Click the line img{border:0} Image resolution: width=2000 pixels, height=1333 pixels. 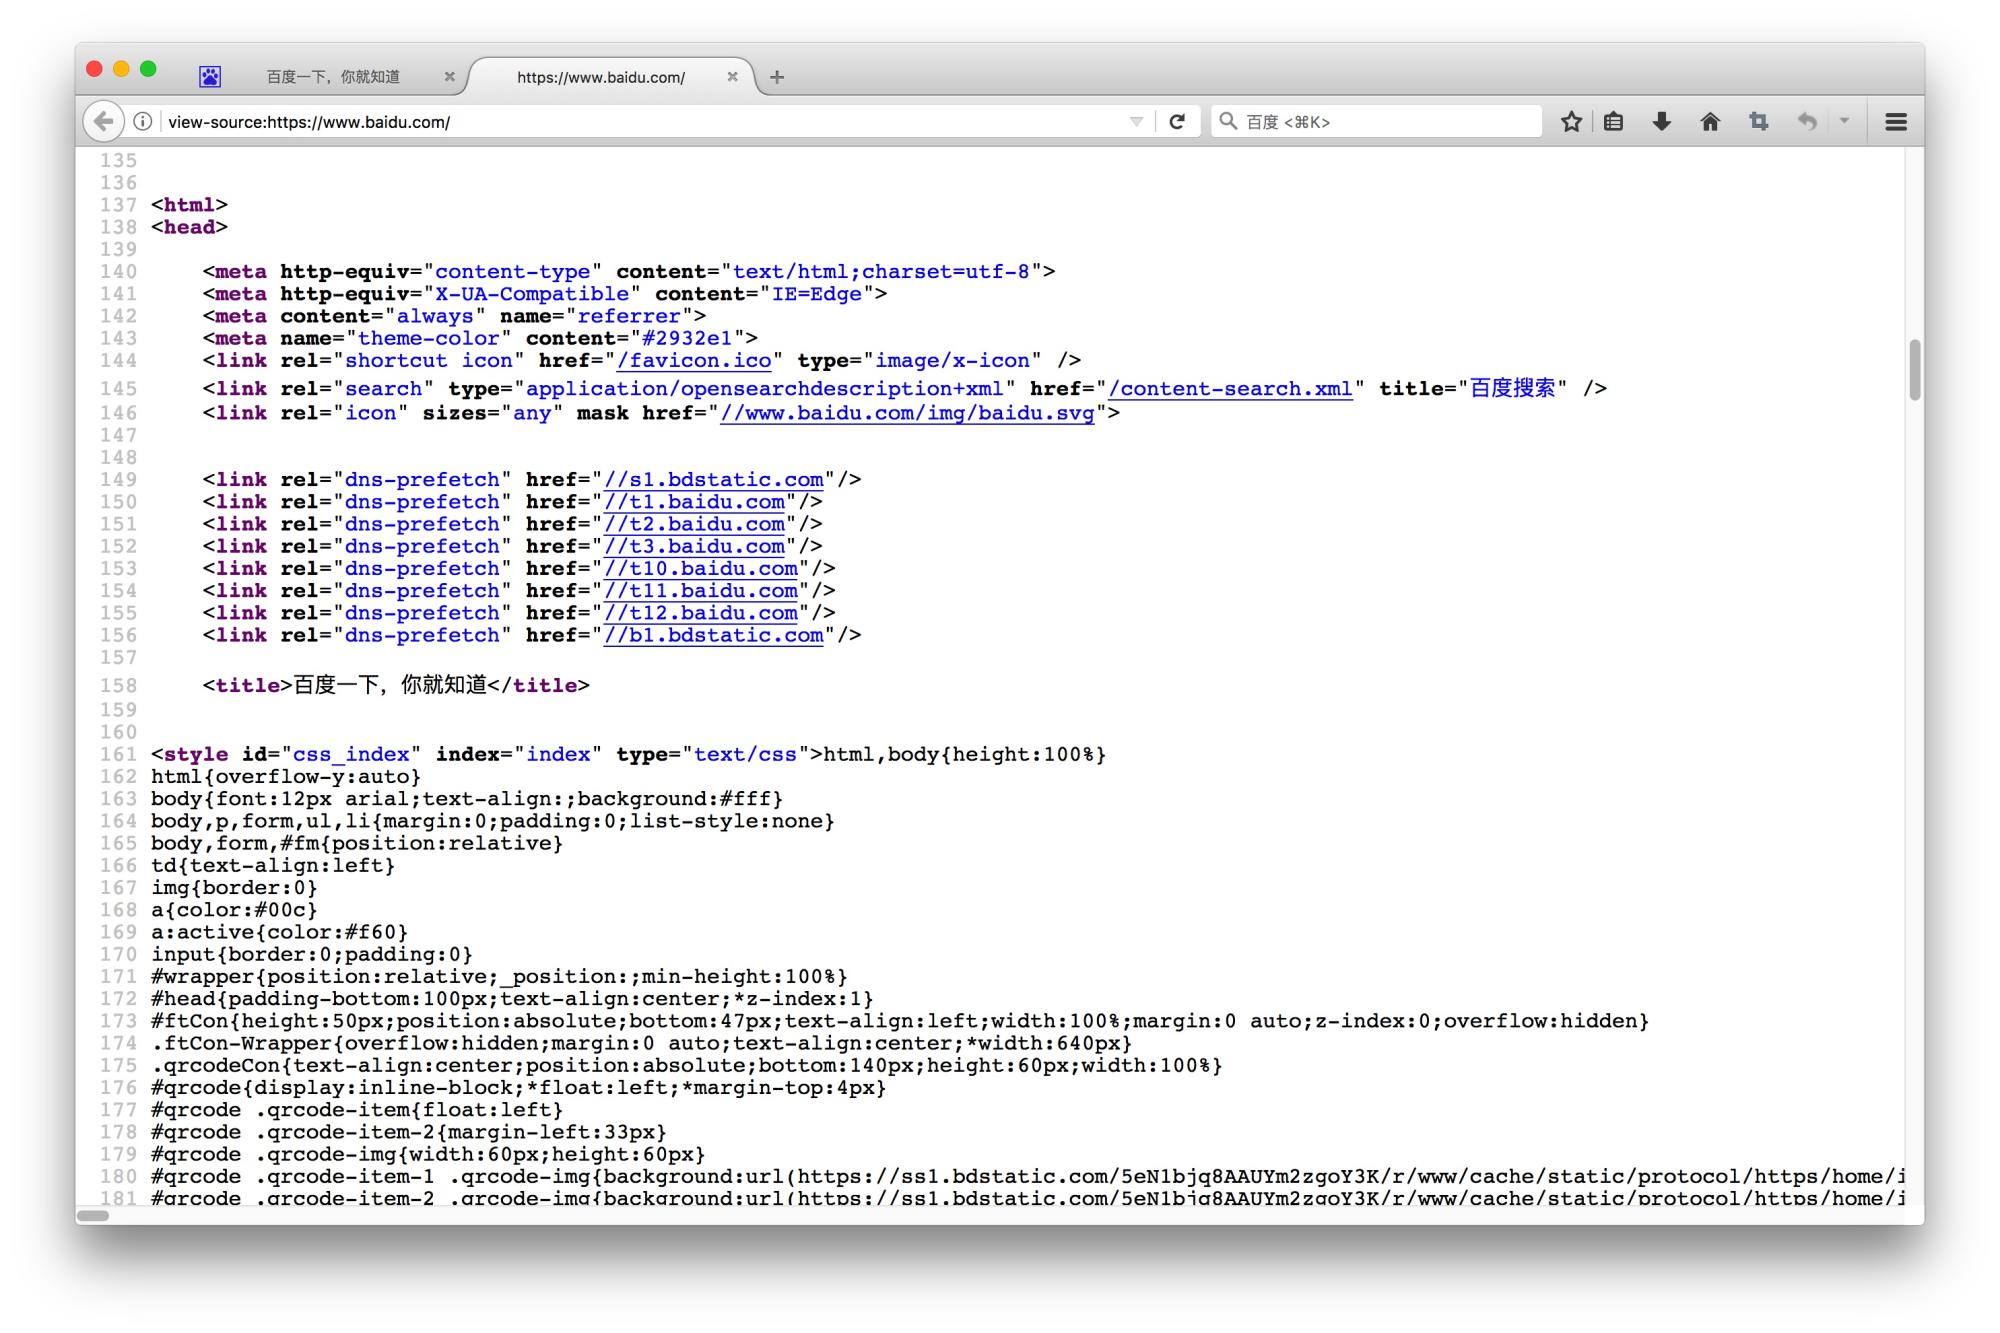click(x=234, y=888)
